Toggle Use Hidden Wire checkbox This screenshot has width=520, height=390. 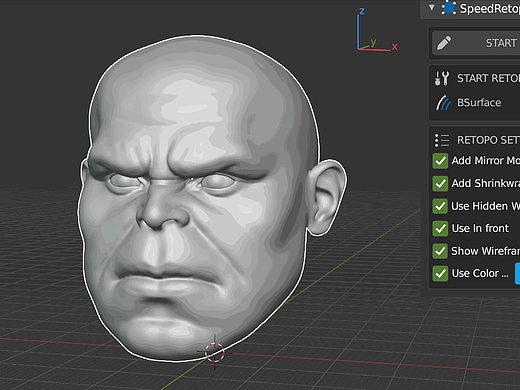[x=440, y=206]
